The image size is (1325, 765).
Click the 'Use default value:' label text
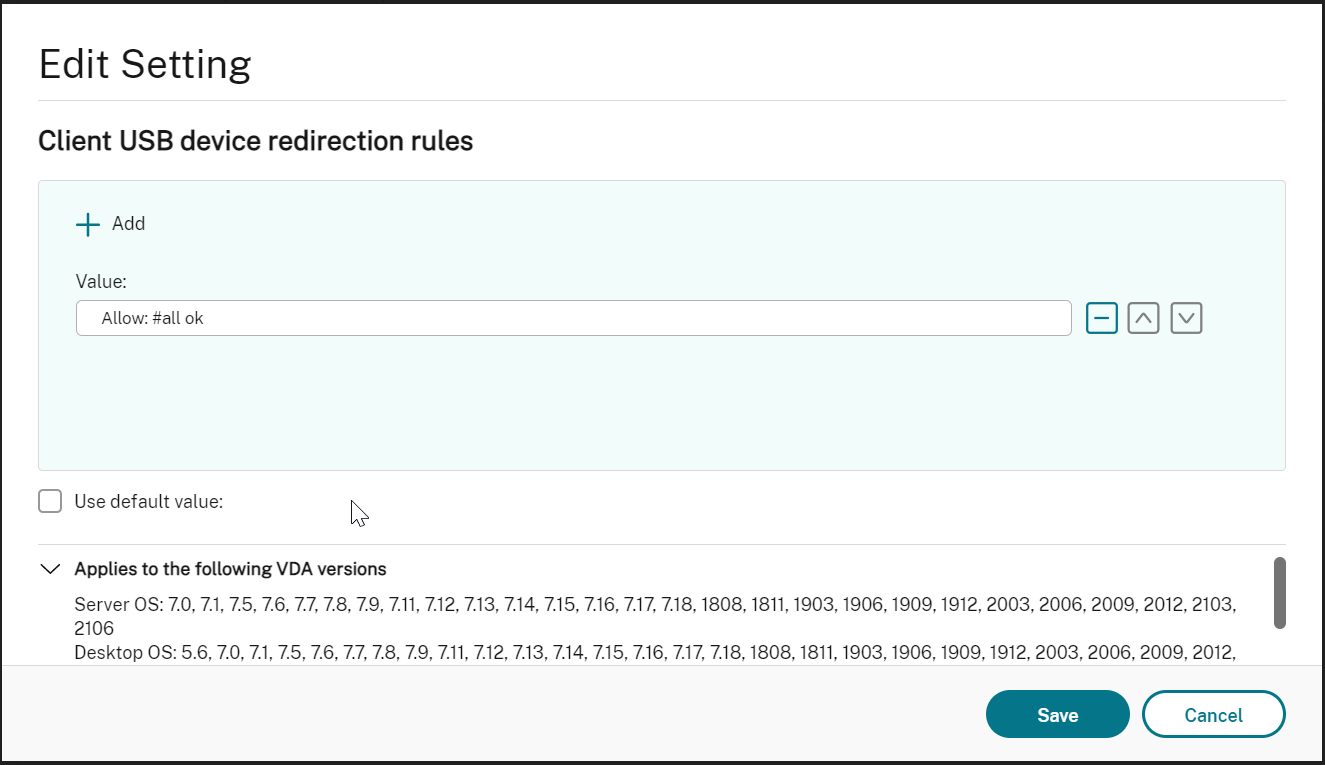pos(148,502)
